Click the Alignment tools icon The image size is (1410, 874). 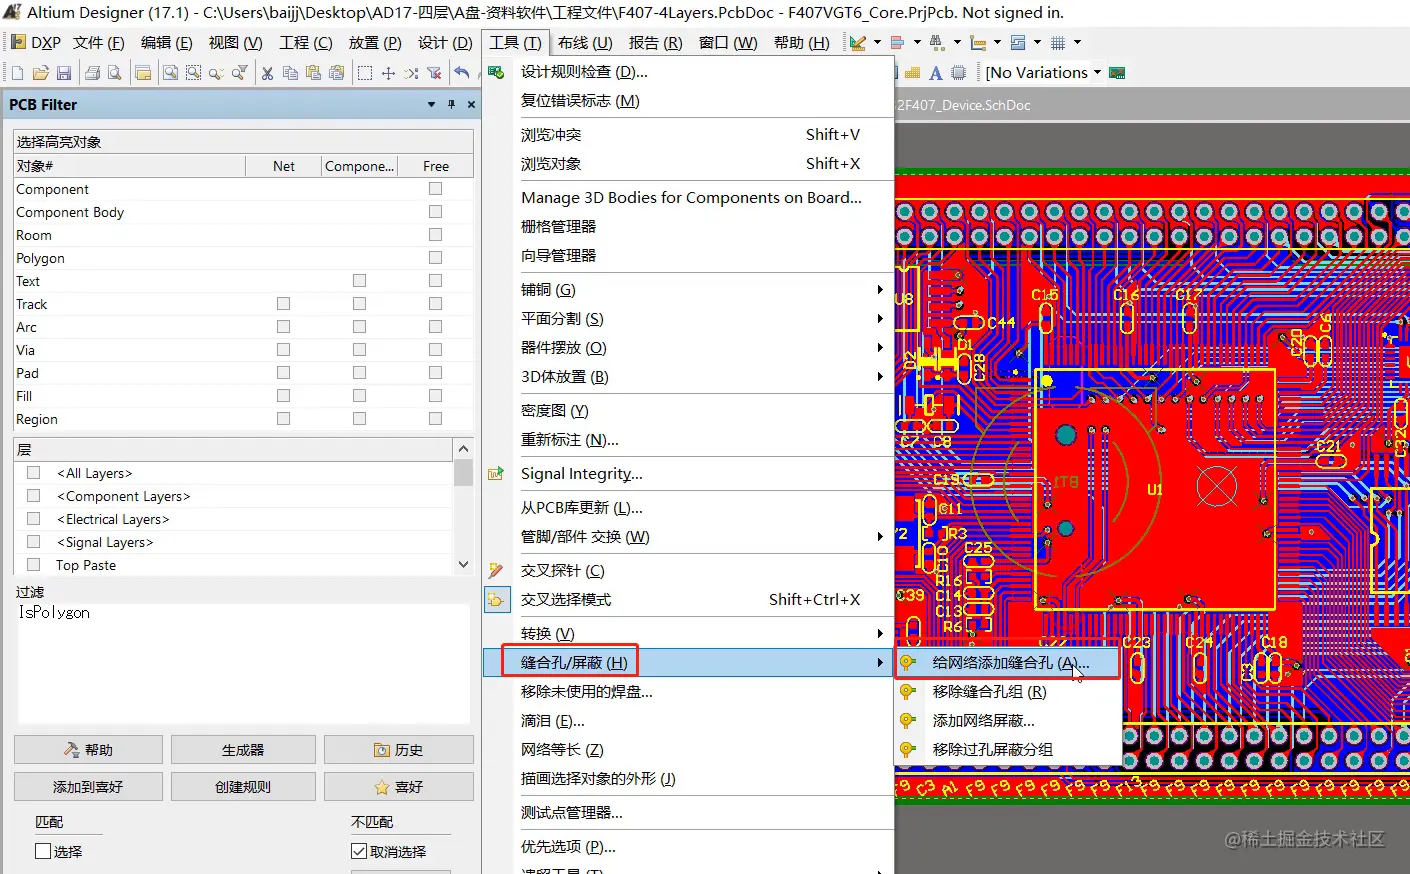tap(897, 43)
